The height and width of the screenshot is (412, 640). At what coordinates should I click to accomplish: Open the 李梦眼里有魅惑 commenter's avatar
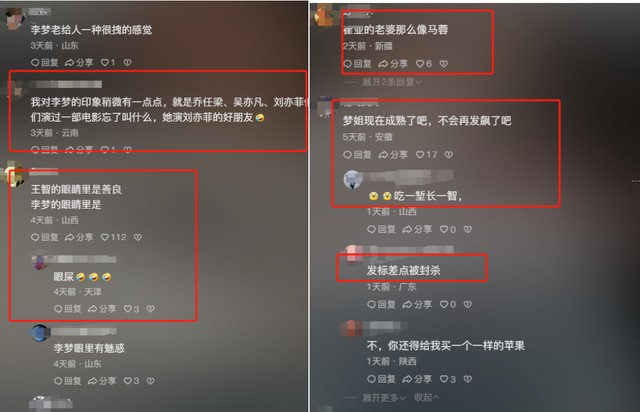(x=40, y=333)
